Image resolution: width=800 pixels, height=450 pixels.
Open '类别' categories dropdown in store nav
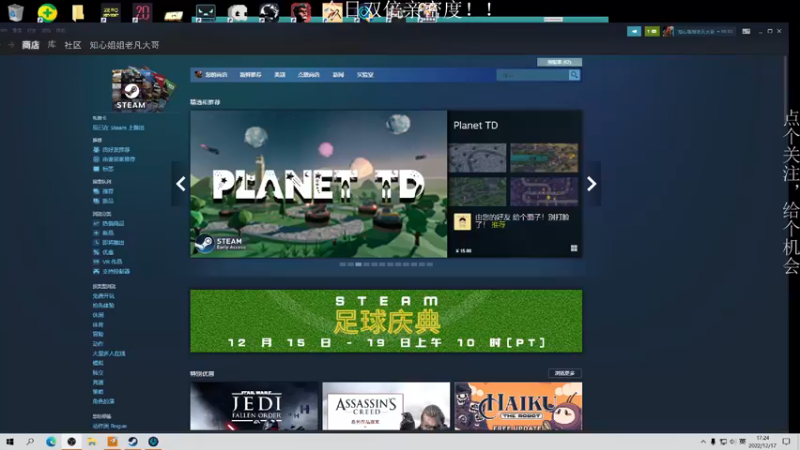[280, 75]
